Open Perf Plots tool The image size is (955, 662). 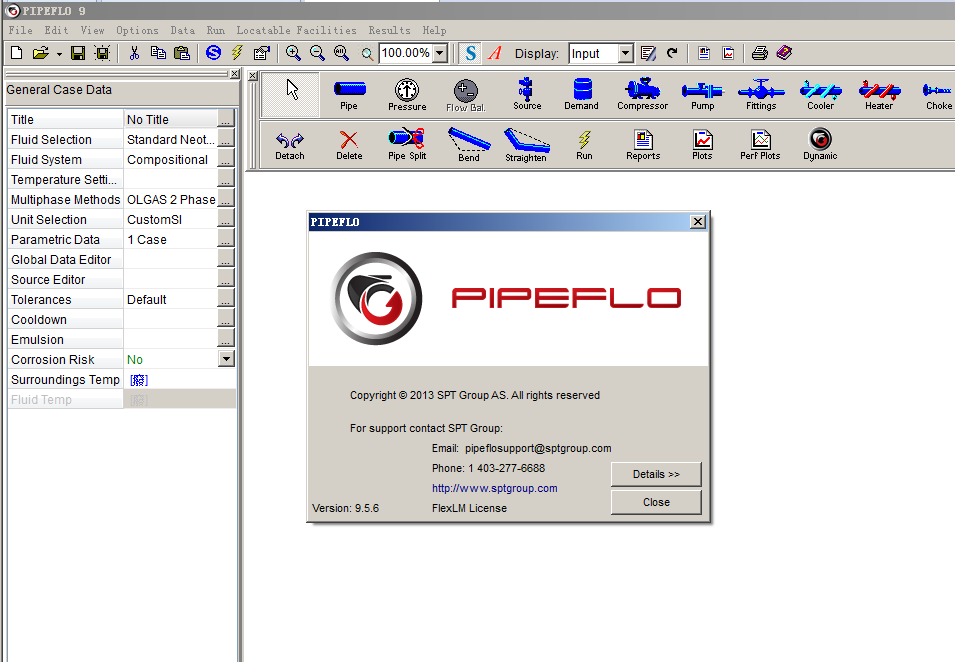click(x=760, y=145)
